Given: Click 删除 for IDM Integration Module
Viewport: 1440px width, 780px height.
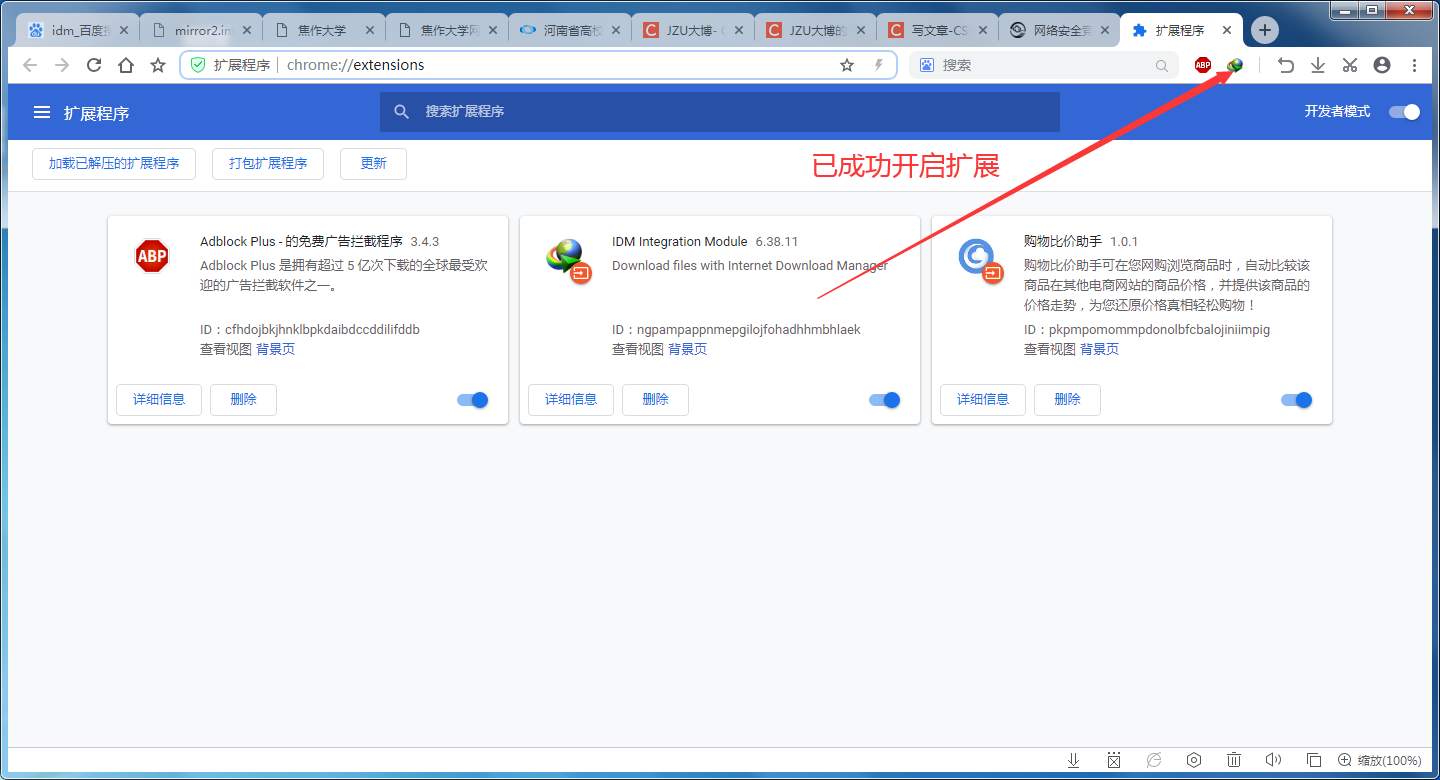Looking at the screenshot, I should click(x=655, y=399).
